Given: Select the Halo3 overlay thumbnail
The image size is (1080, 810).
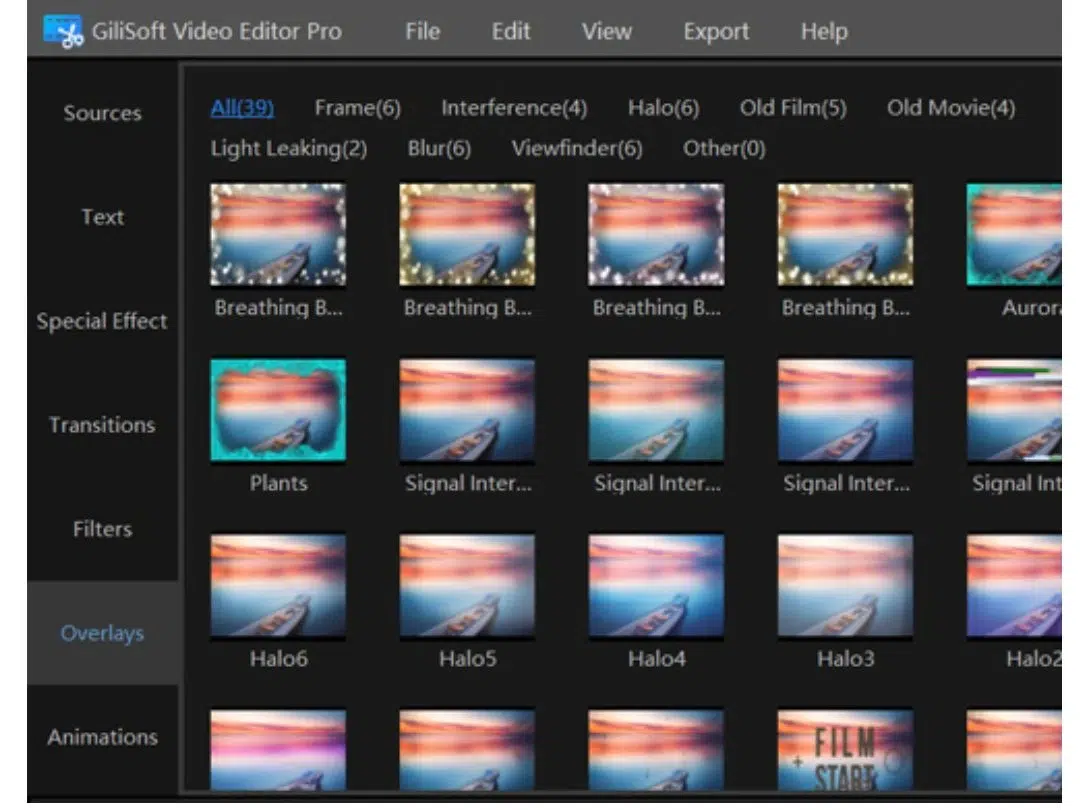Looking at the screenshot, I should pos(845,585).
